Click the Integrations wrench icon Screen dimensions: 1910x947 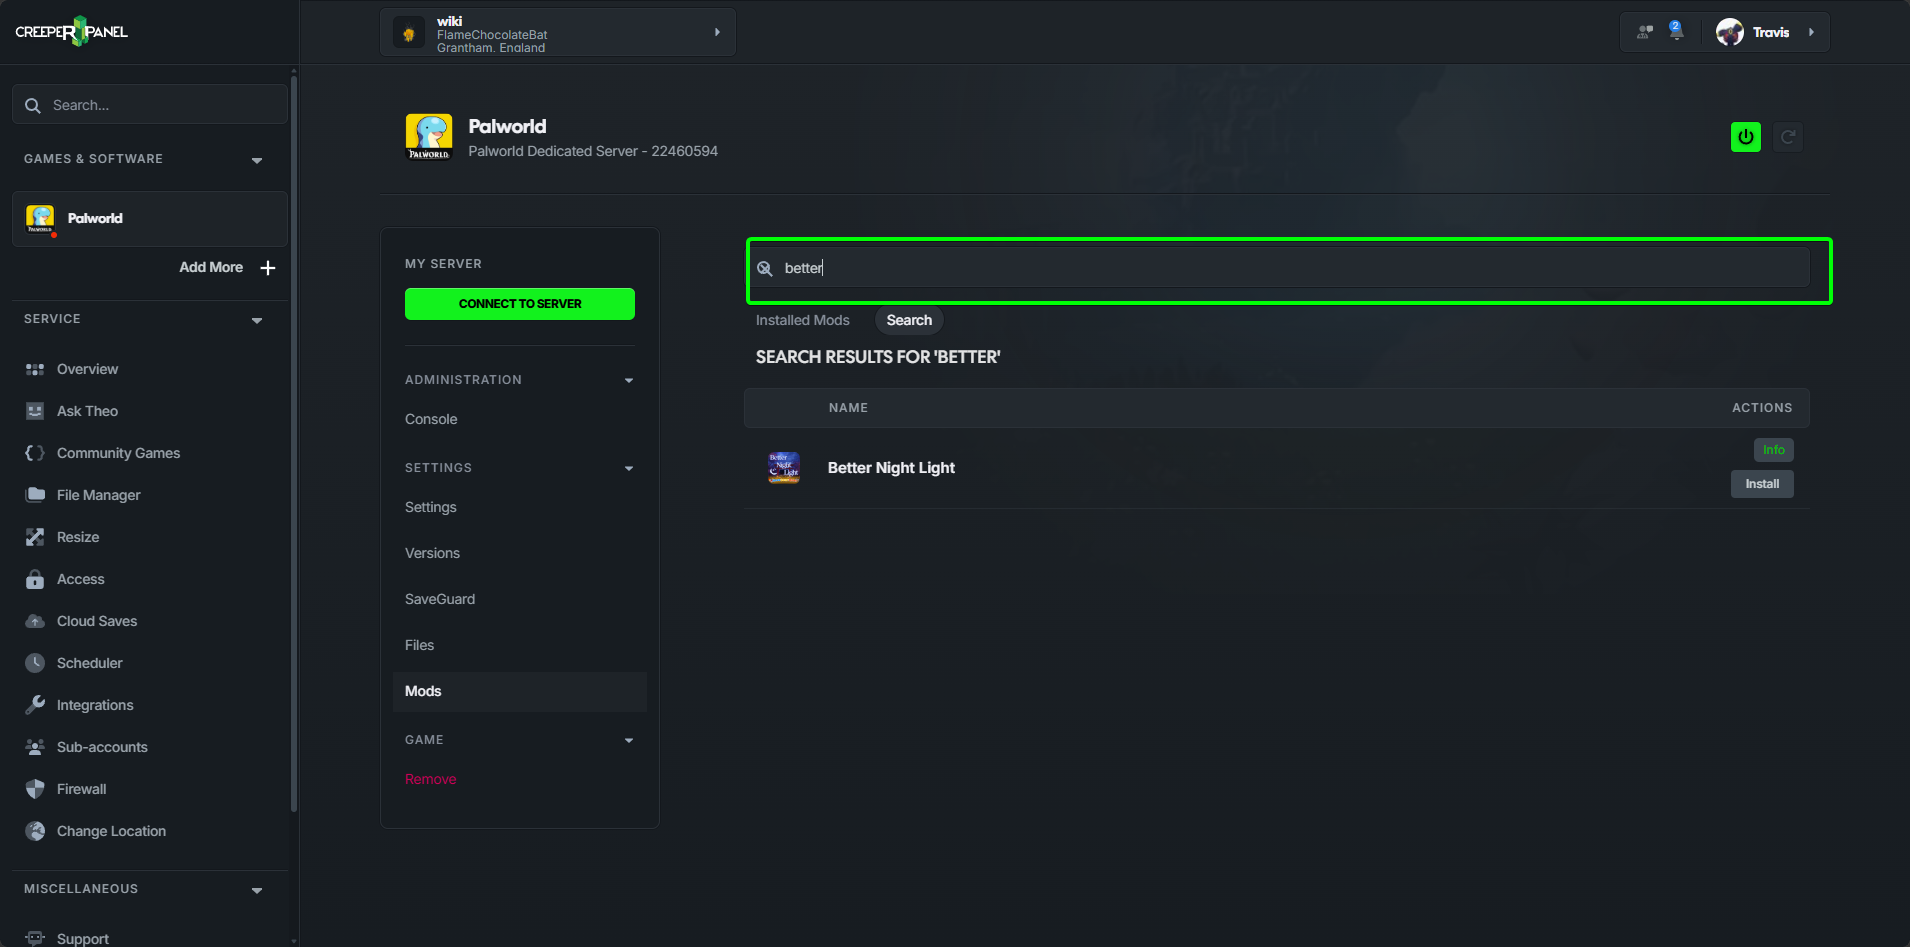35,705
